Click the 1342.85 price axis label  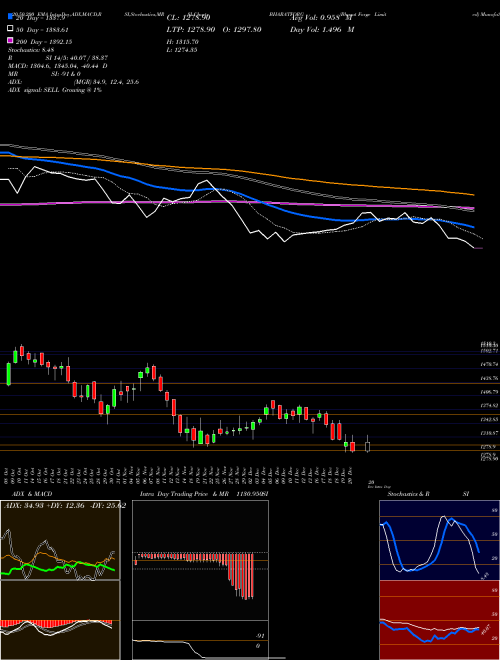tap(490, 420)
